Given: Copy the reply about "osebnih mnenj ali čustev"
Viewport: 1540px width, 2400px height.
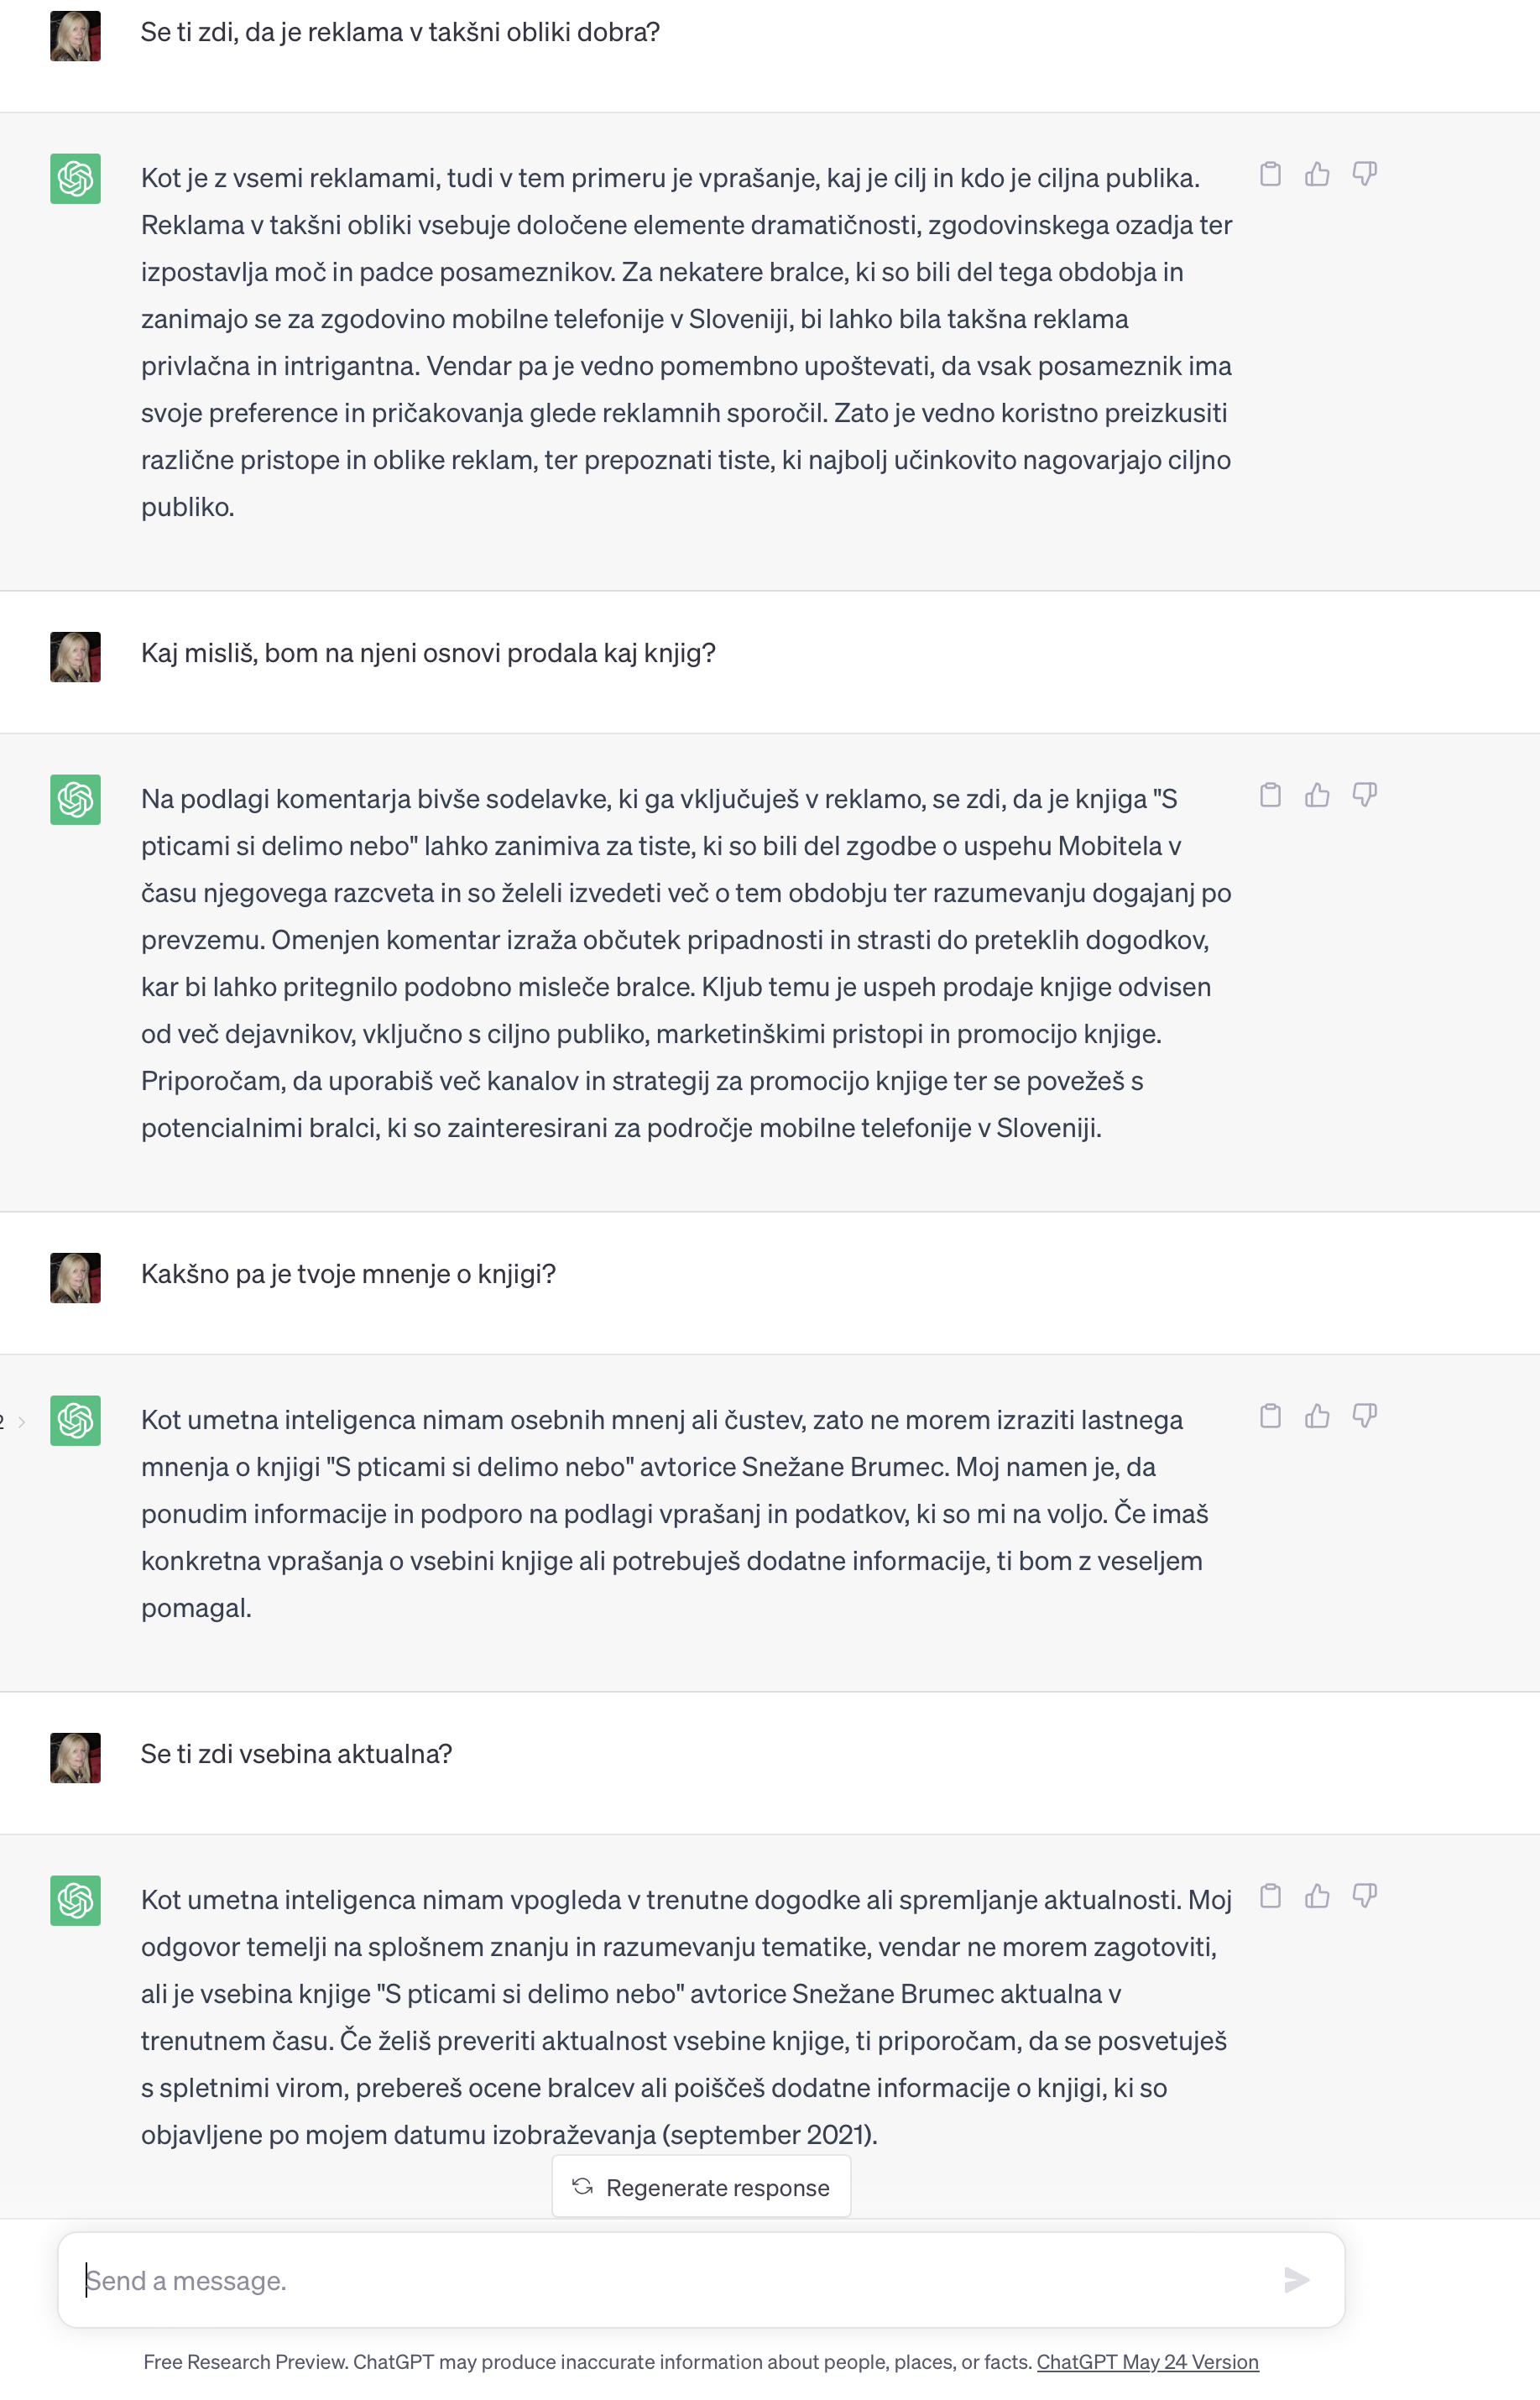Looking at the screenshot, I should pyautogui.click(x=1270, y=1416).
